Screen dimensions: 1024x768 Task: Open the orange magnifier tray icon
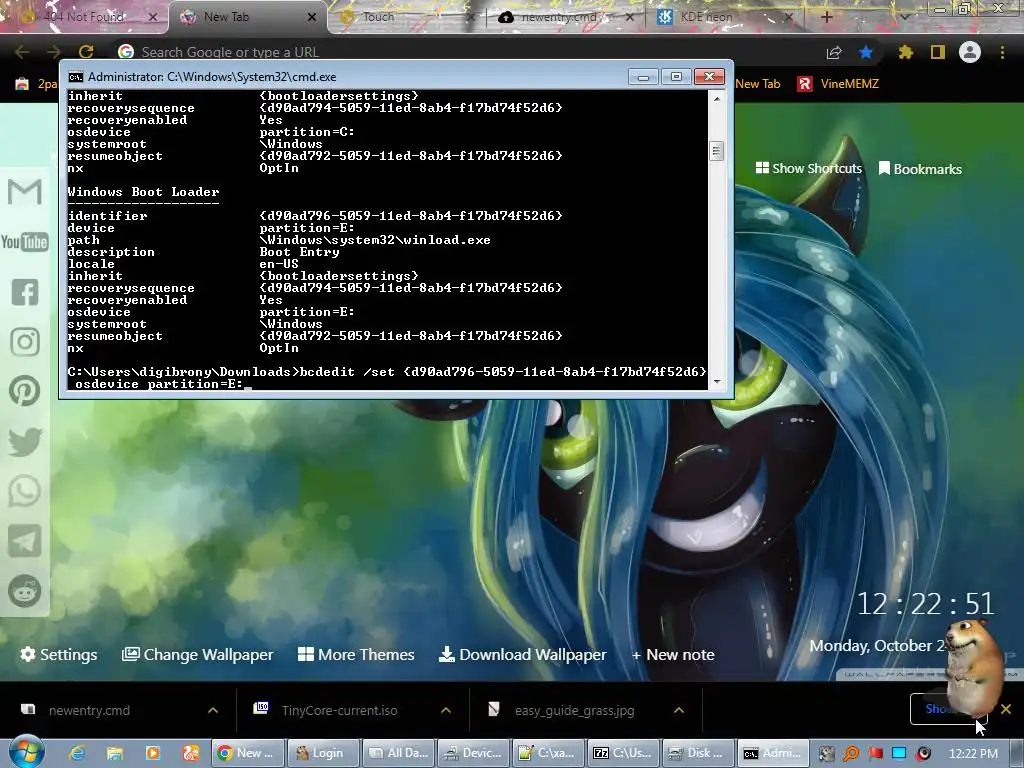851,754
